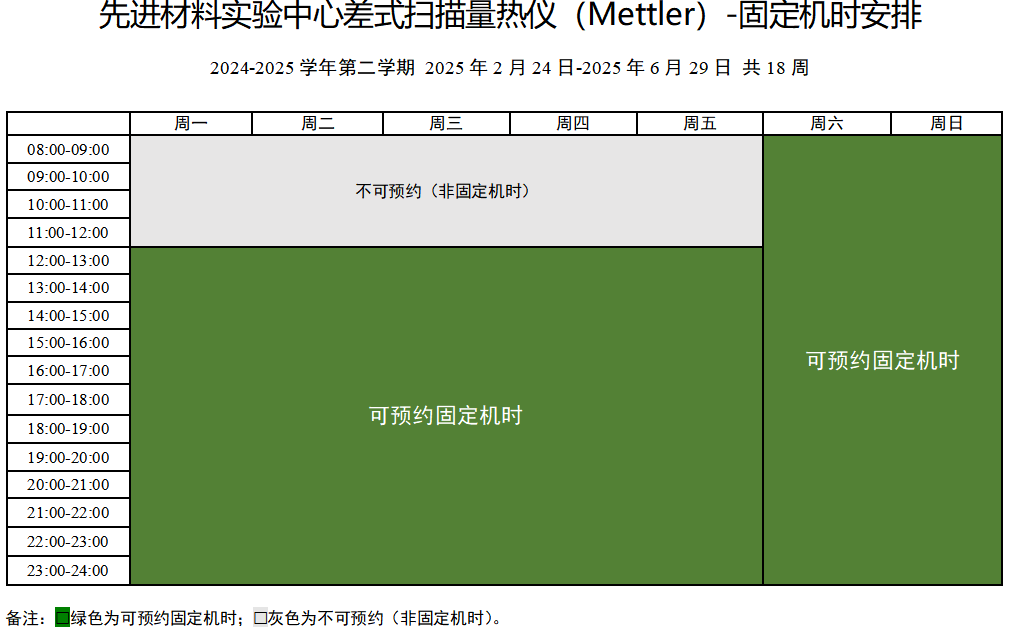This screenshot has width=1009, height=627.
Task: Select the 12:00-13:00 time slot label
Action: coord(68,261)
